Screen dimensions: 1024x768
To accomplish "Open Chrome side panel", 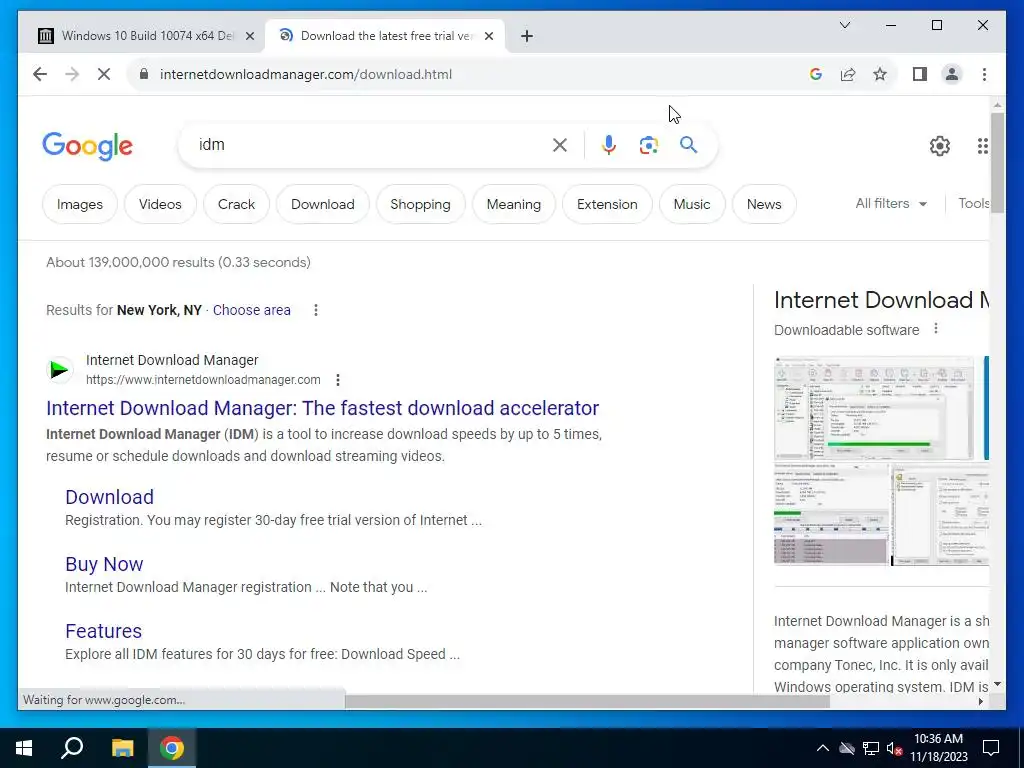I will tap(920, 74).
